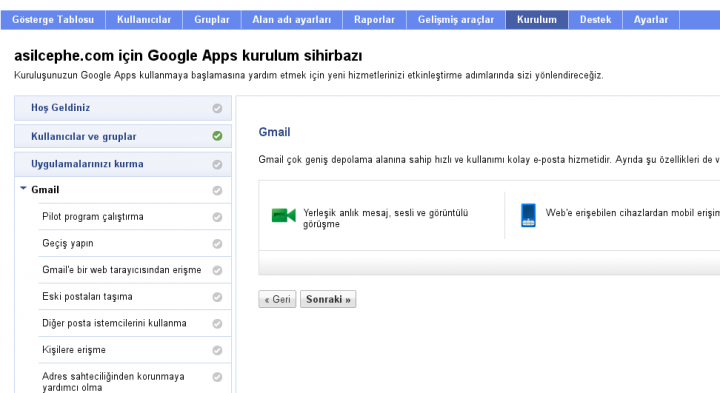Open the Kurulum tab
Screen dimensions: 720x393
click(537, 20)
